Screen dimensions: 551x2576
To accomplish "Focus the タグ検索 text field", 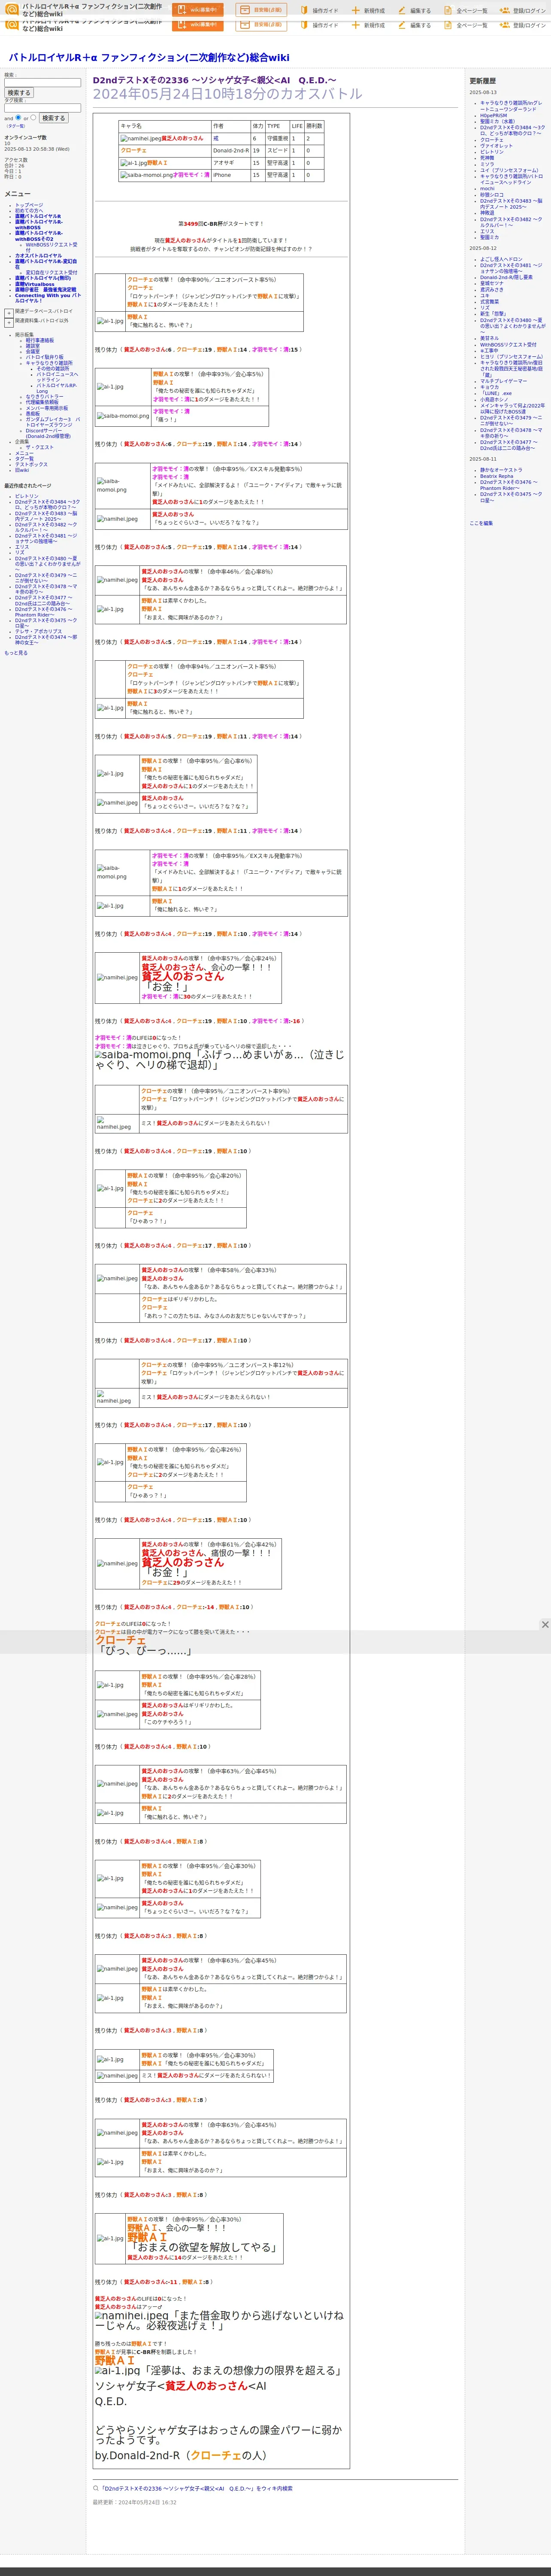I will tap(42, 108).
